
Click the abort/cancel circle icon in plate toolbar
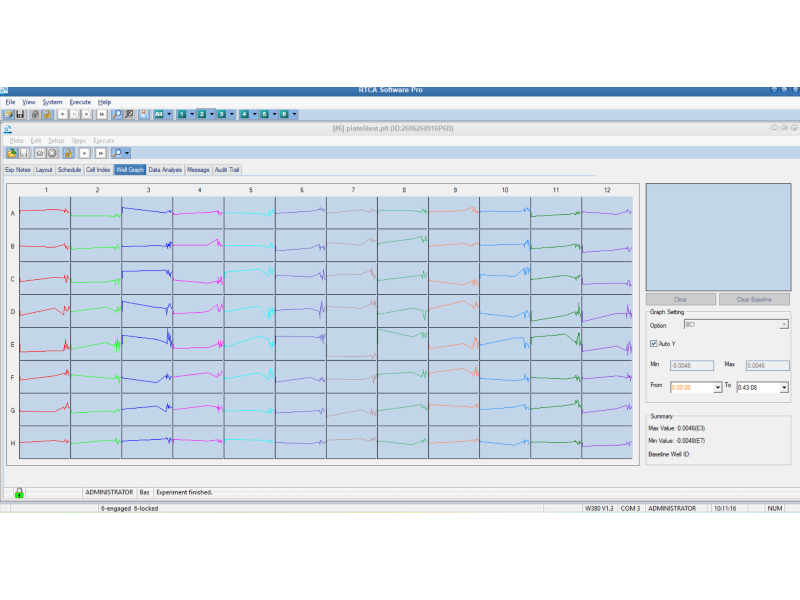(x=52, y=153)
